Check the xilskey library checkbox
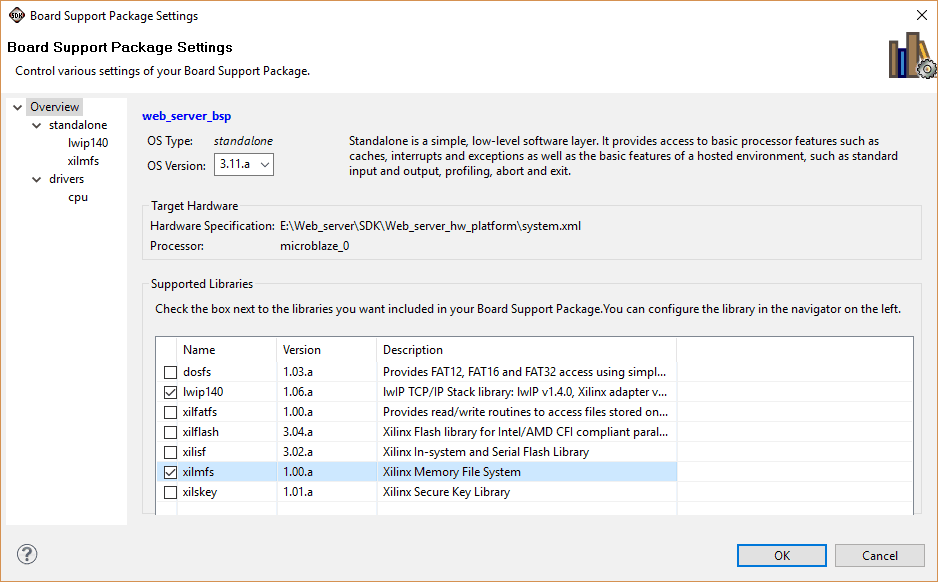This screenshot has width=938, height=582. tap(170, 492)
